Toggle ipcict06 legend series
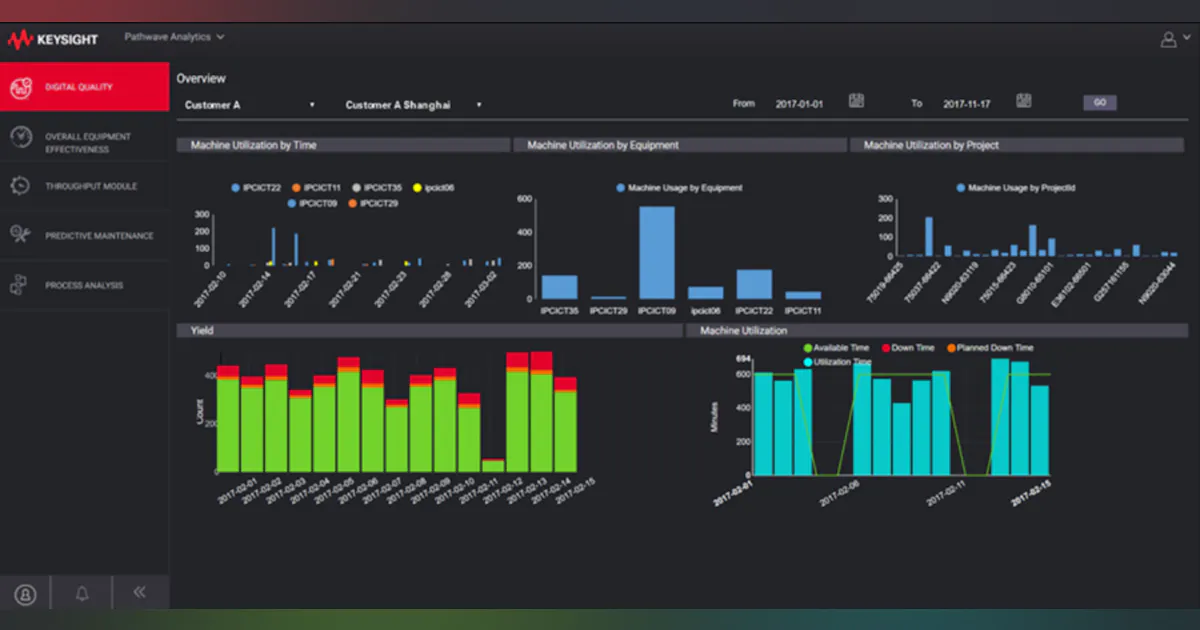The height and width of the screenshot is (630, 1200). pyautogui.click(x=432, y=187)
